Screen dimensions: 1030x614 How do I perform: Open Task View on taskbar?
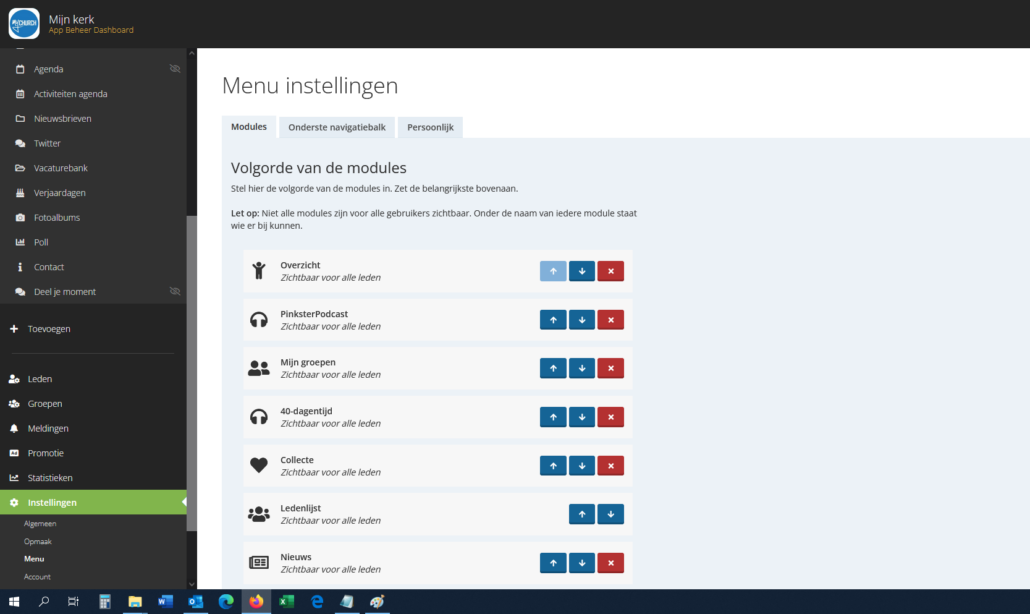(x=73, y=602)
